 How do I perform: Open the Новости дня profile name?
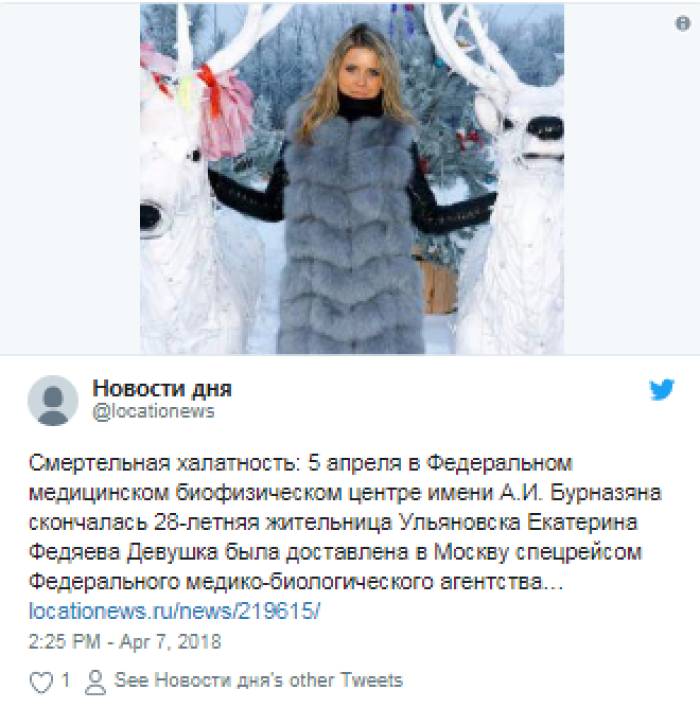click(162, 388)
